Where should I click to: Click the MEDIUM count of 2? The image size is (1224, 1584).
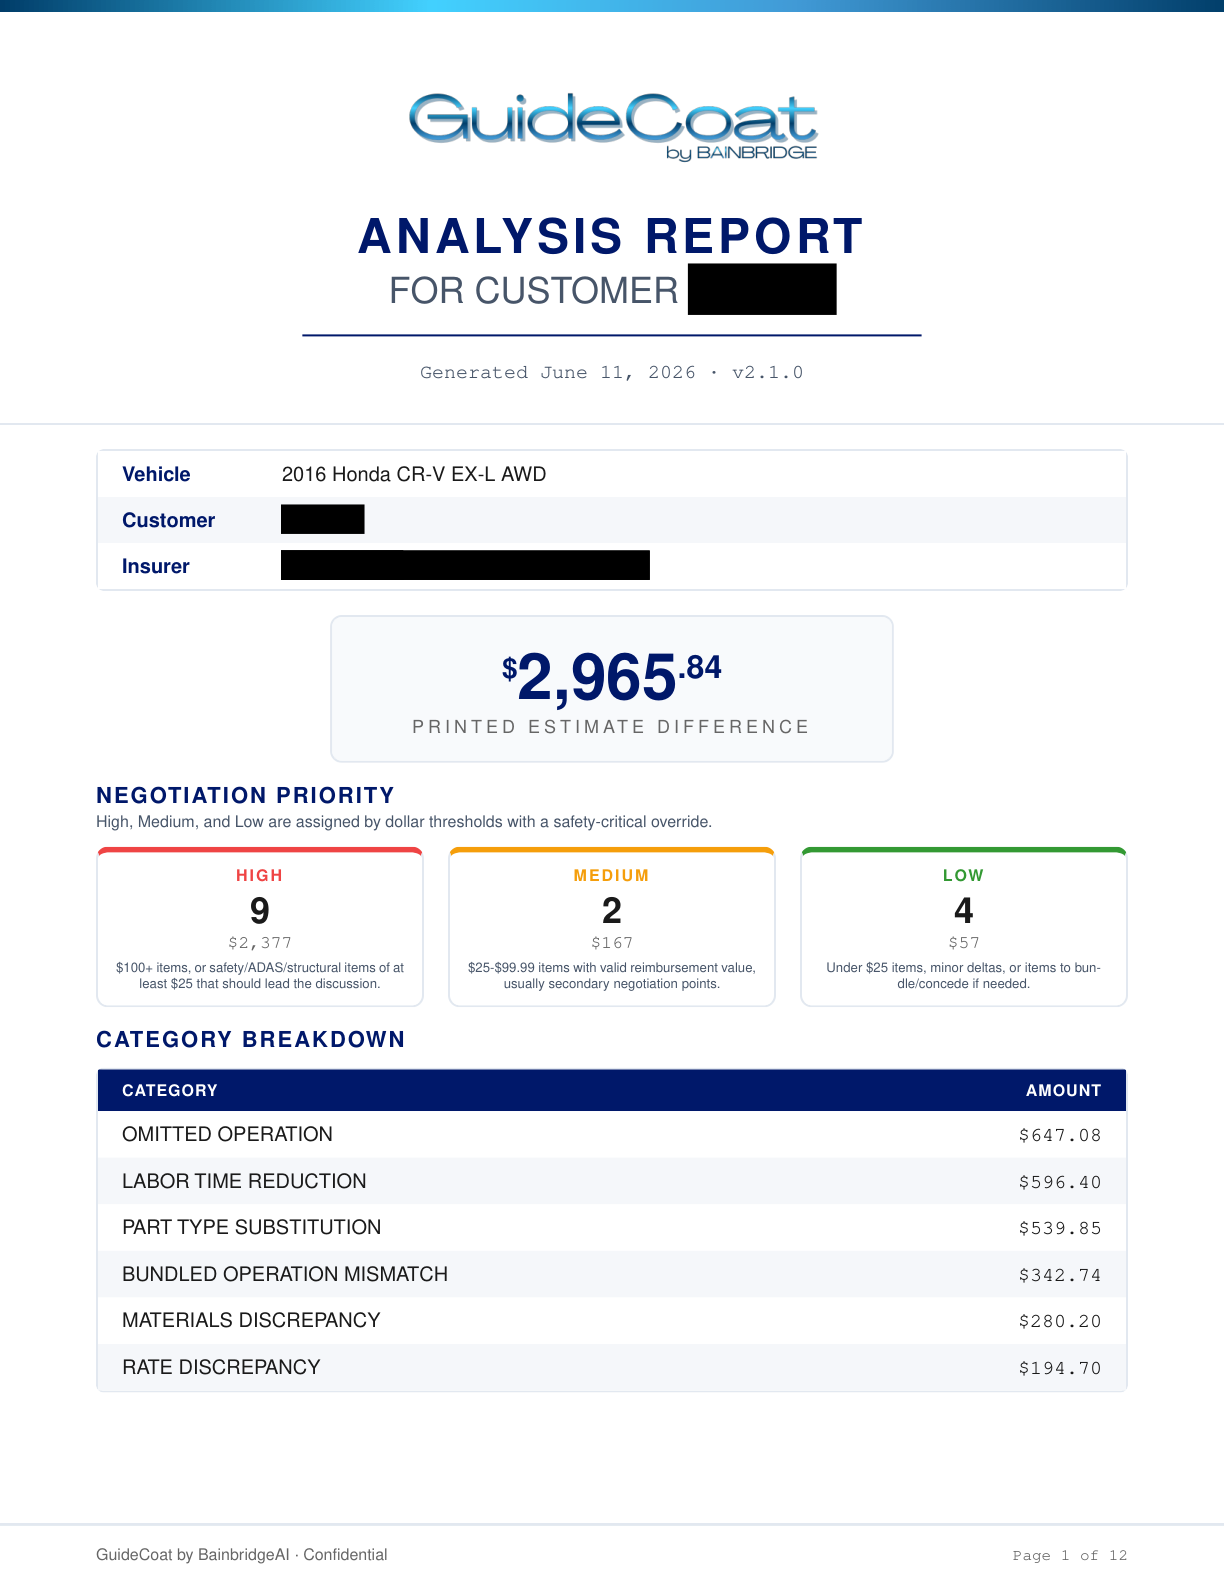pyautogui.click(x=612, y=911)
